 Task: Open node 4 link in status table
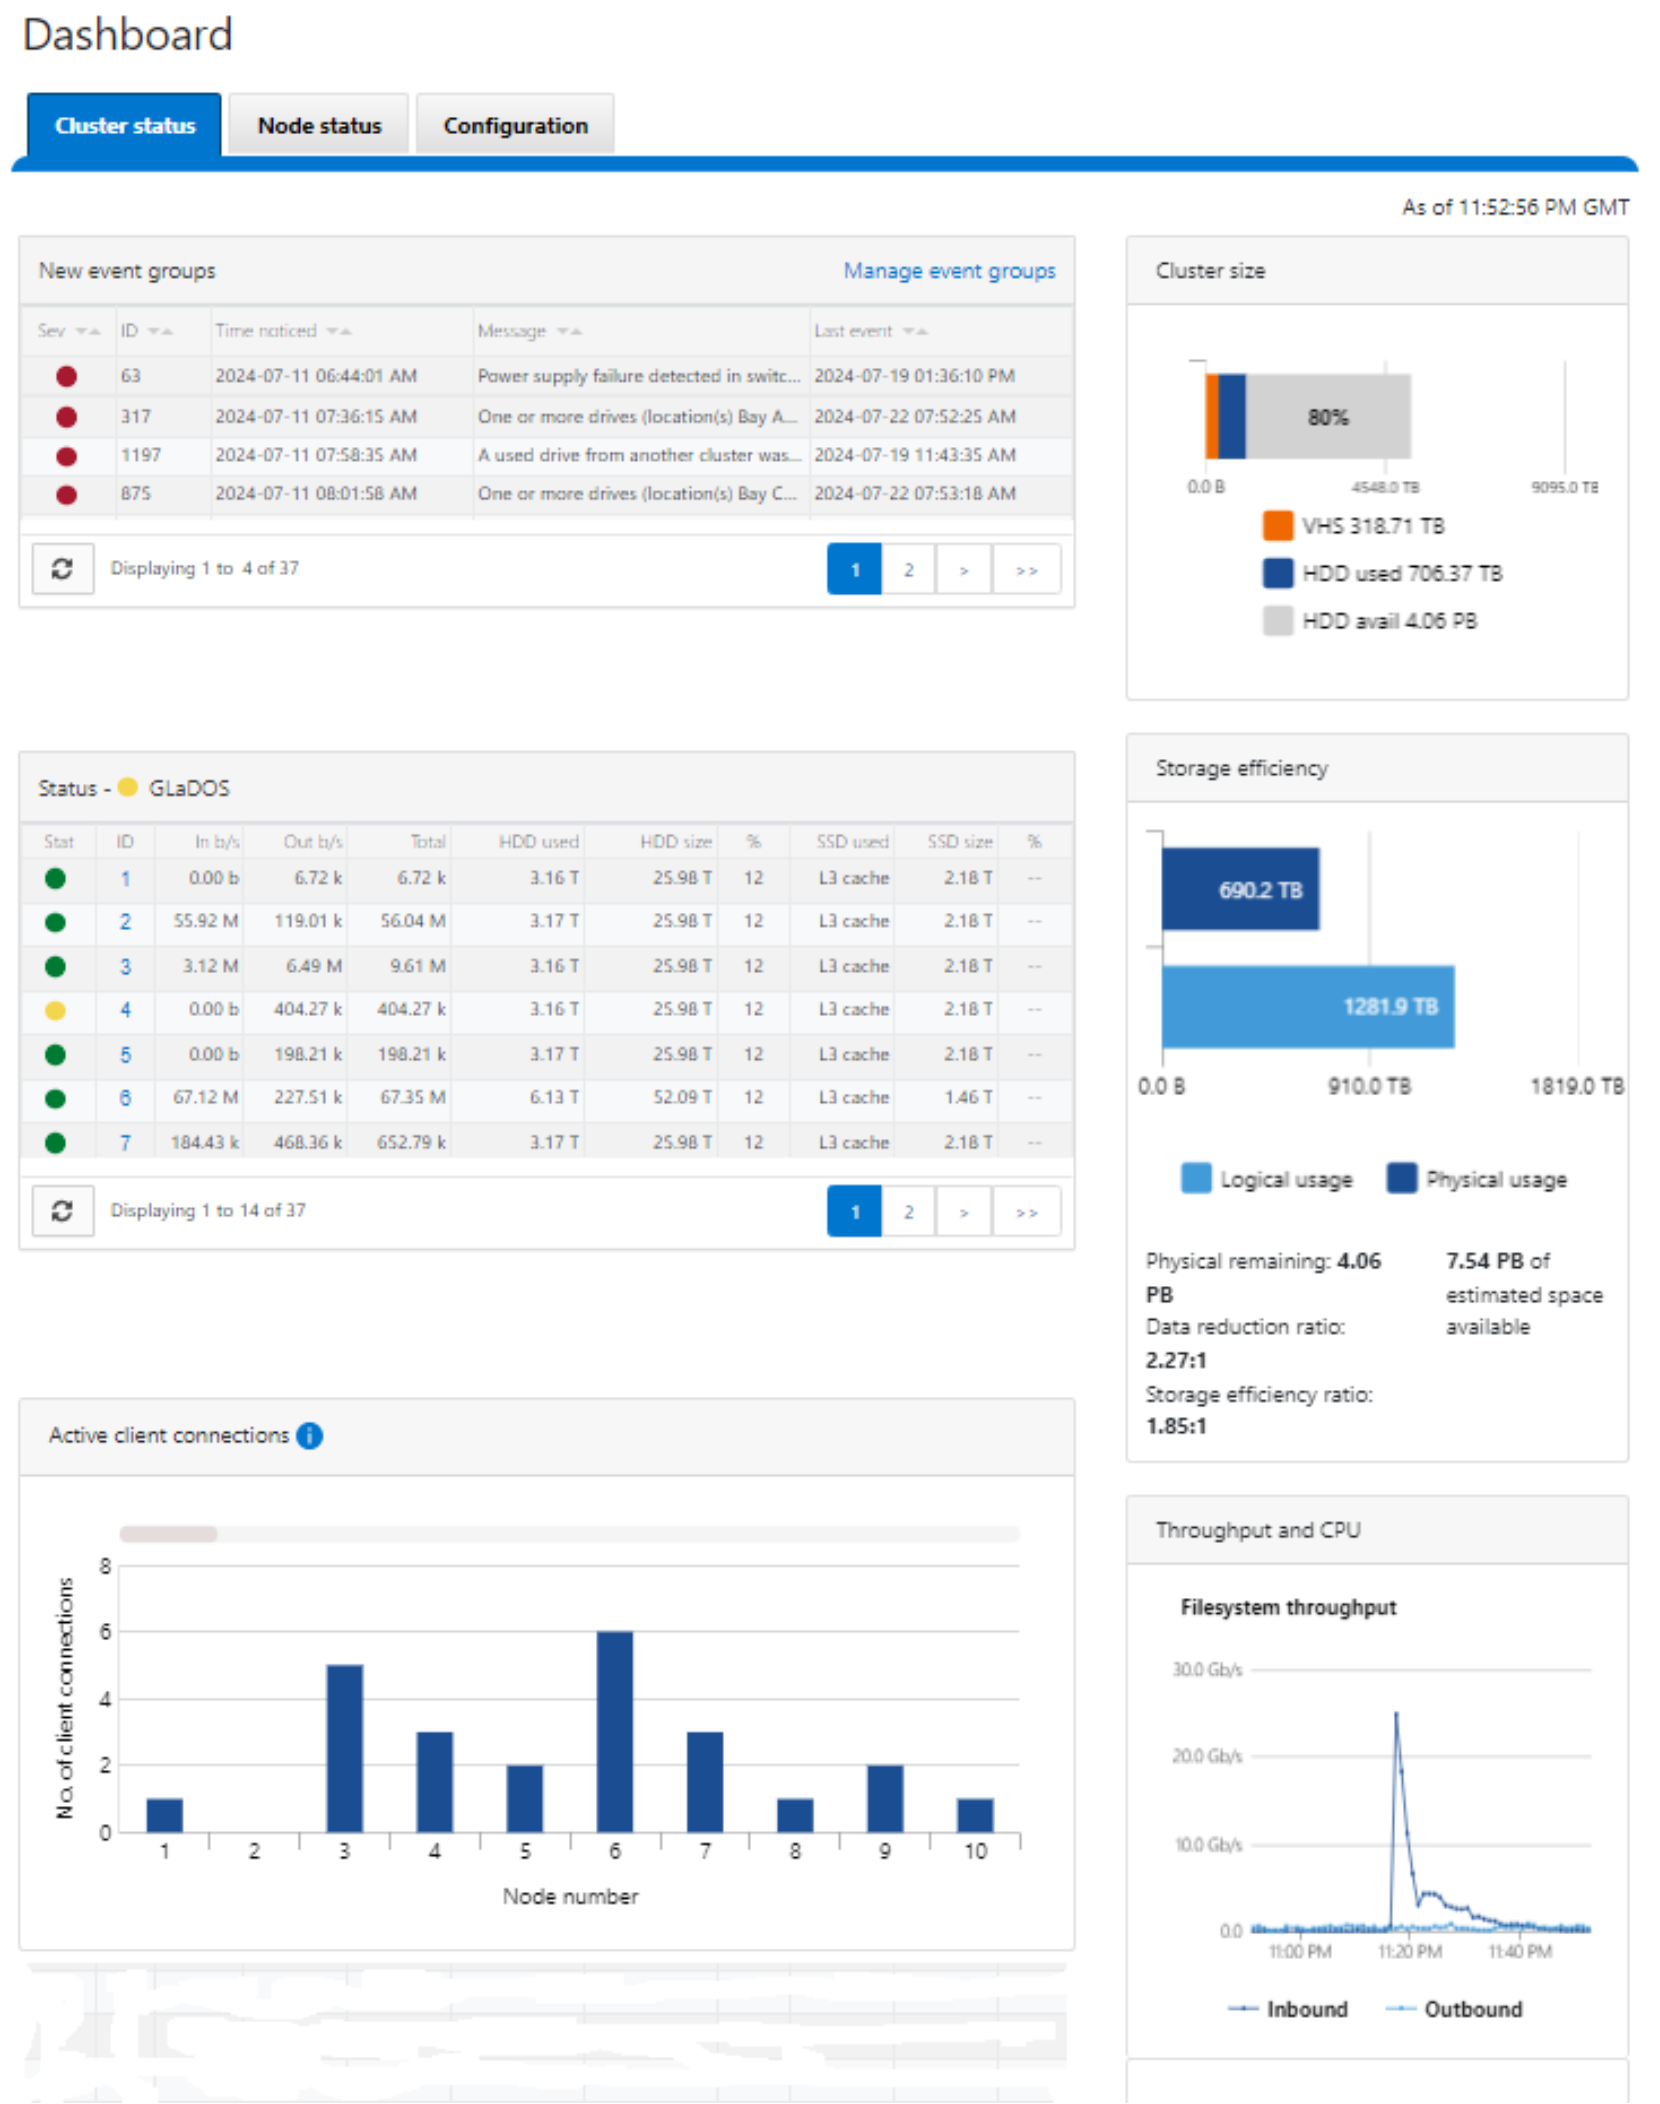click(x=125, y=1010)
